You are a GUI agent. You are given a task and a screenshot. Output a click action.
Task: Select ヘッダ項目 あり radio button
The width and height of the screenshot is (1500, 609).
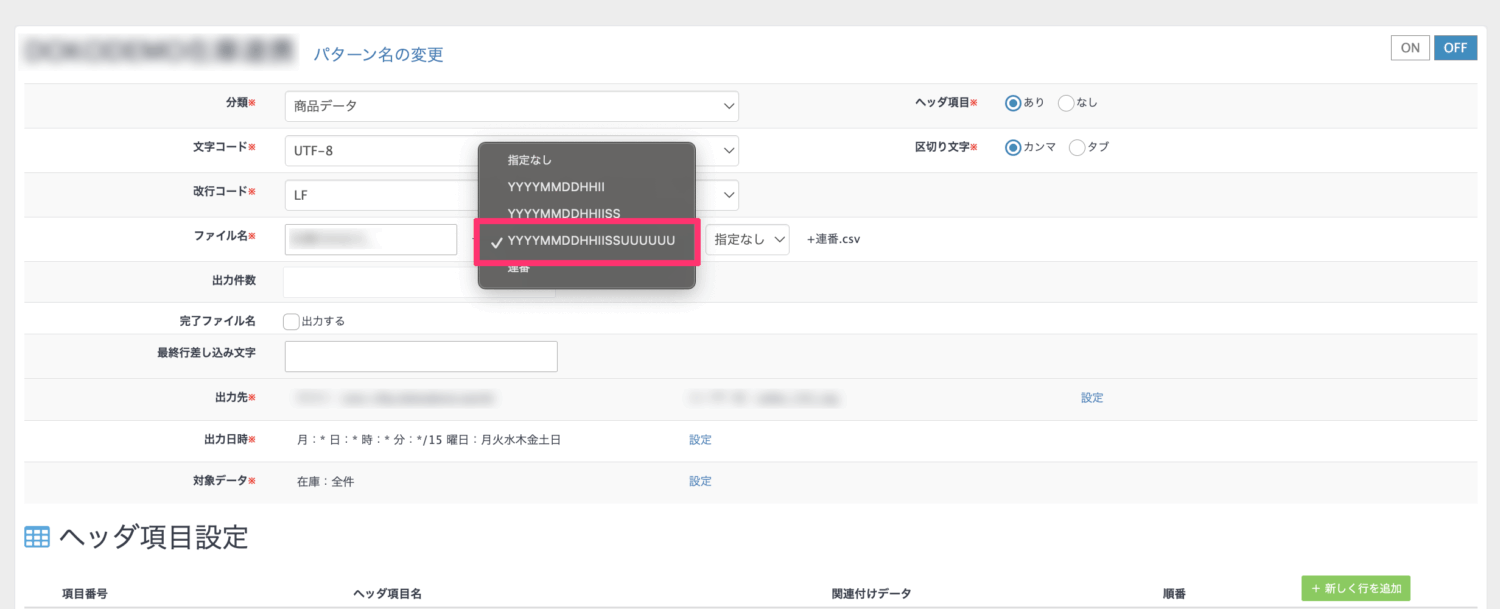coord(1013,103)
